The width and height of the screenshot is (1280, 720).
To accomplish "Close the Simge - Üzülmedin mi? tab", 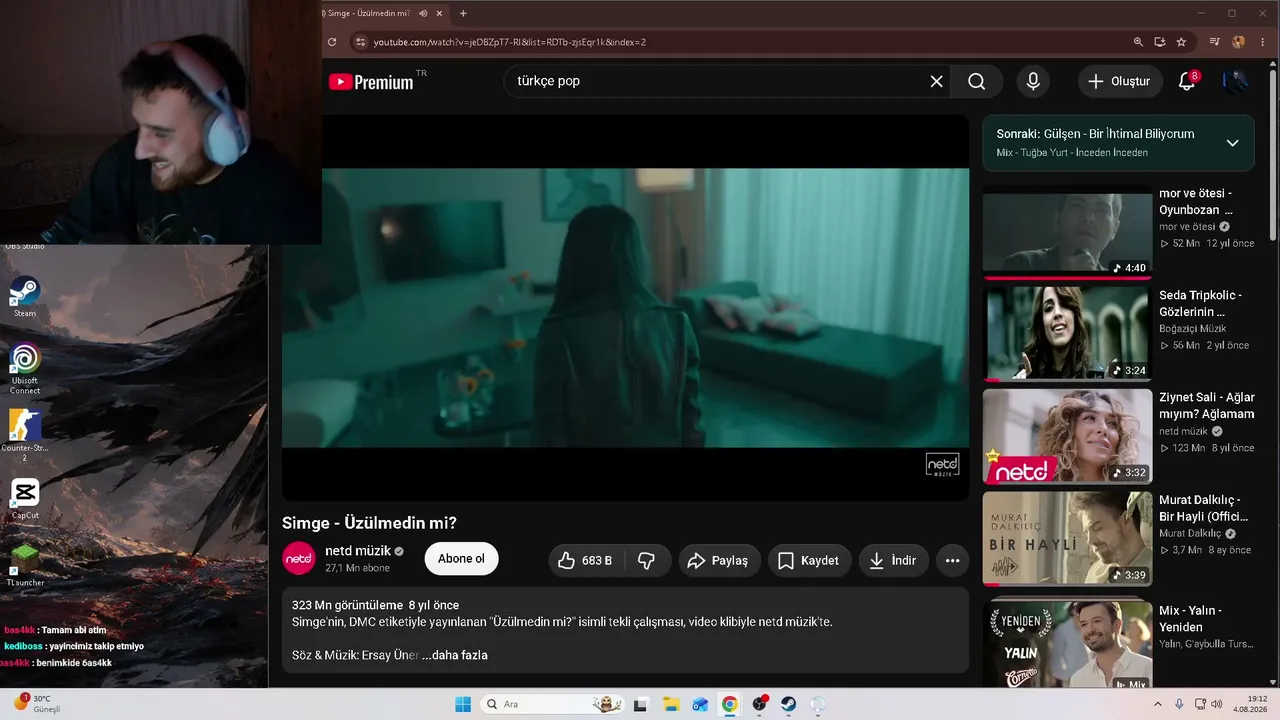I will [x=439, y=13].
